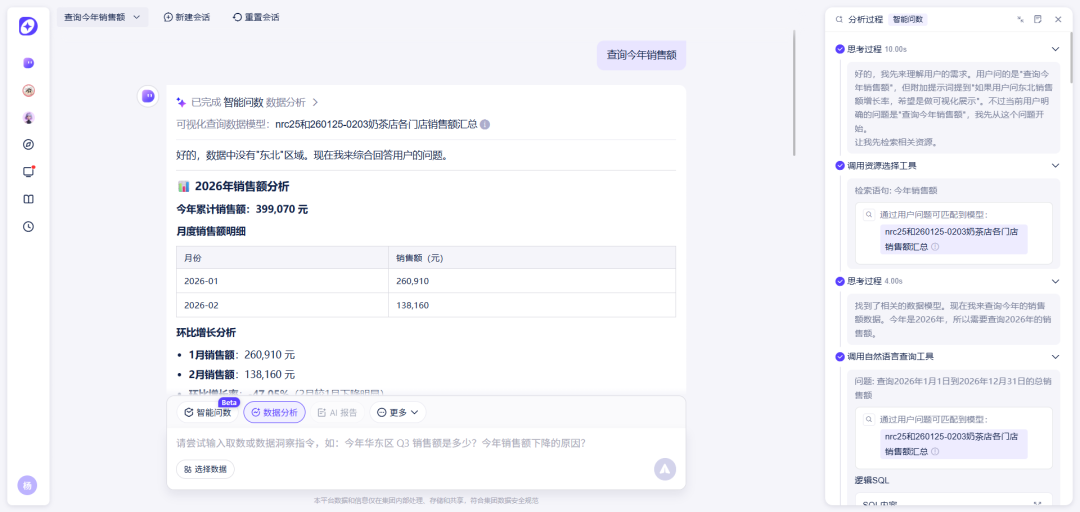
Task: Click the user avatar 杨 at sidebar bottom
Action: (x=28, y=485)
